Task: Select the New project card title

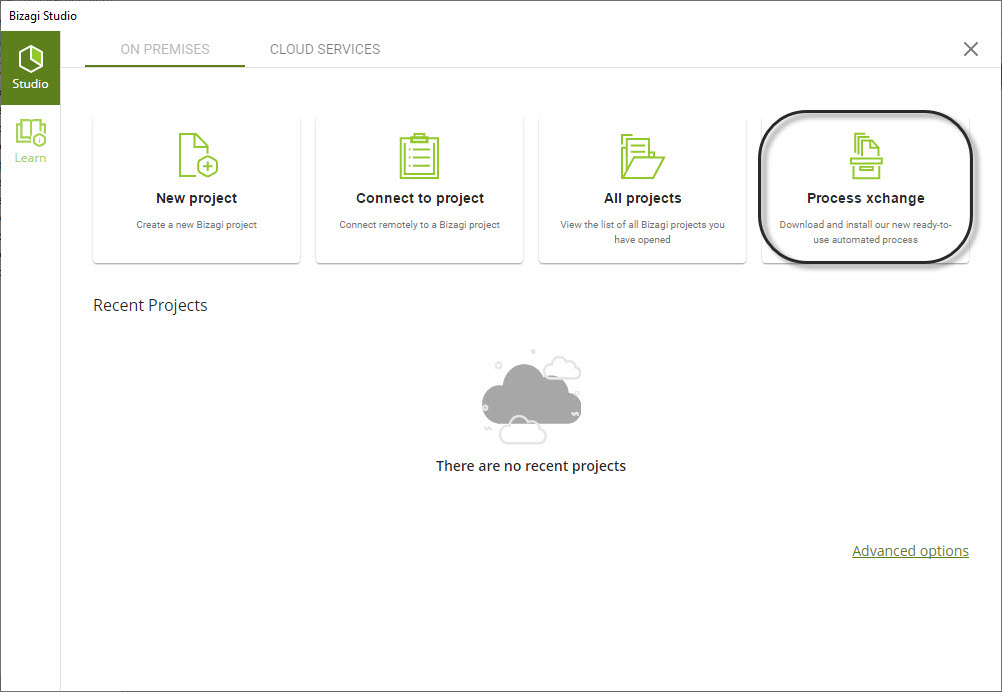Action: click(x=196, y=198)
